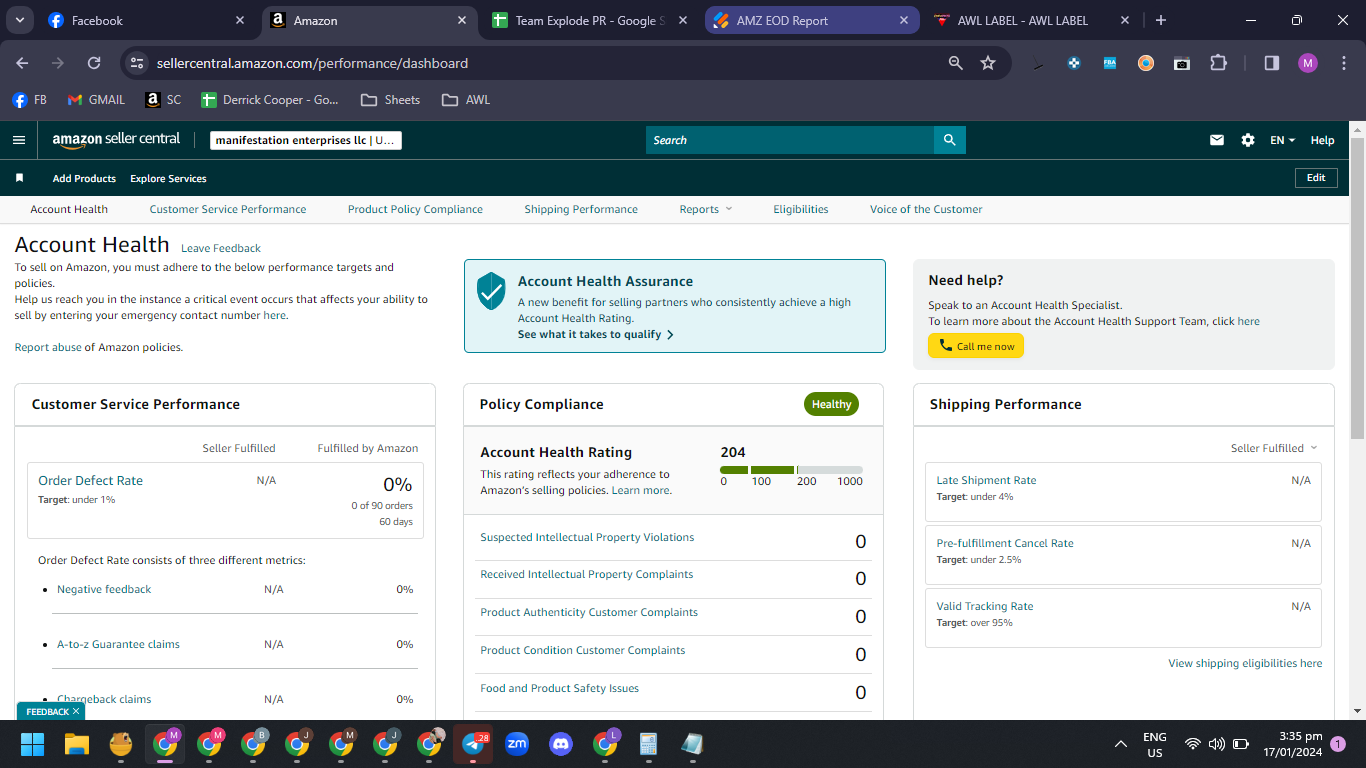This screenshot has height=768, width=1366.
Task: Open the Chrome extensions puzzle menu
Action: coord(1218,63)
